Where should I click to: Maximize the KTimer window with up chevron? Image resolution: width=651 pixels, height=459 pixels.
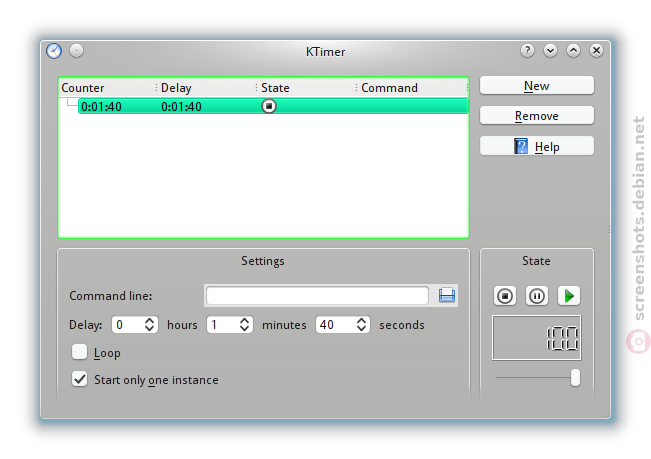tap(573, 51)
